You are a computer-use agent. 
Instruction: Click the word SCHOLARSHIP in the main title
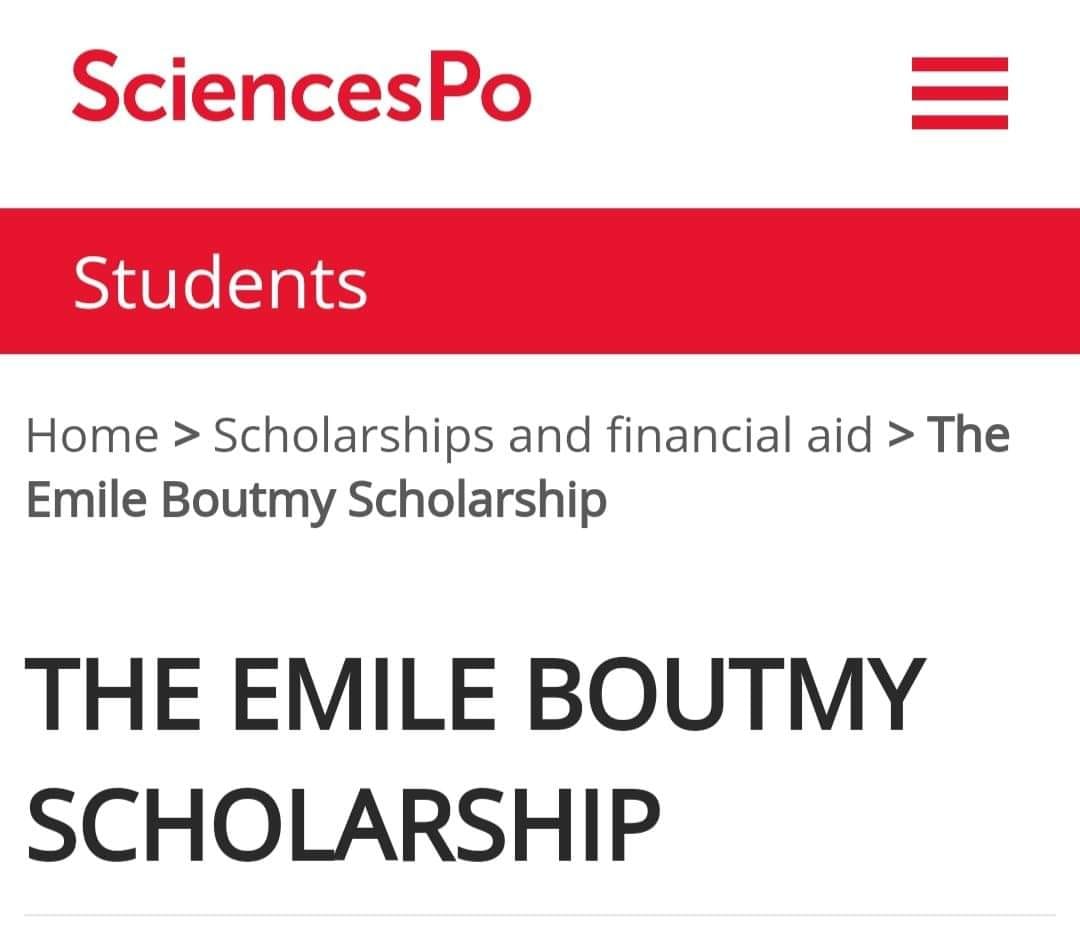342,823
